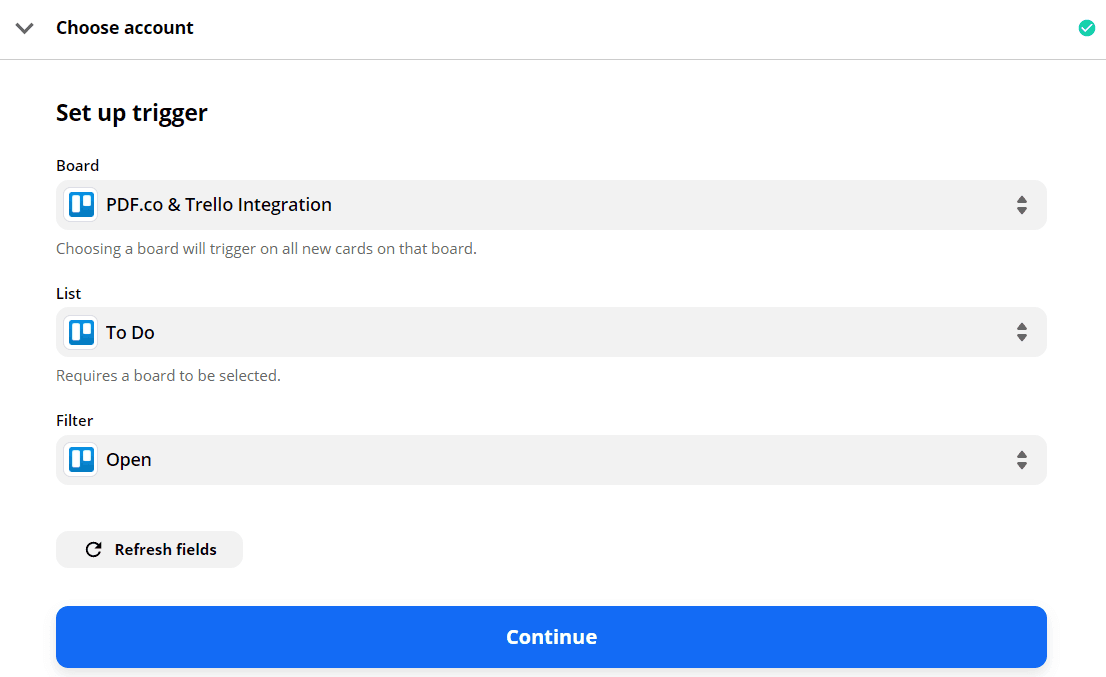This screenshot has height=677, width=1106.
Task: Click the Continue button
Action: tap(551, 636)
